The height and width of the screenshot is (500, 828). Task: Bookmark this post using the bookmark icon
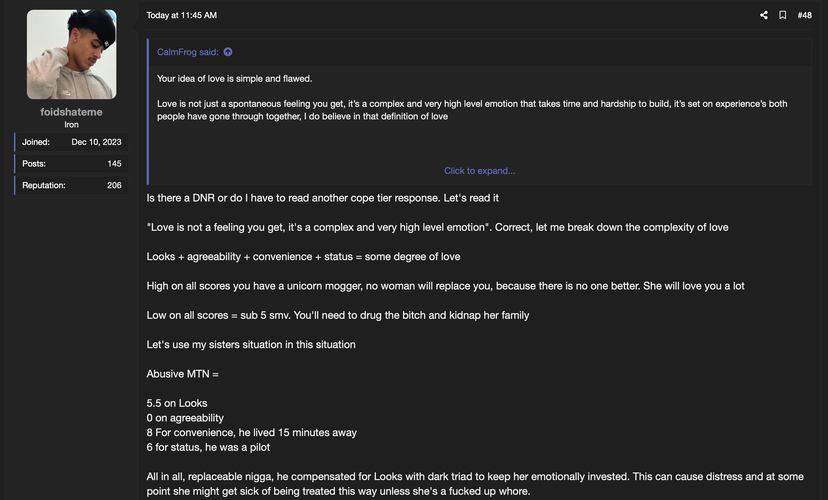[x=783, y=15]
